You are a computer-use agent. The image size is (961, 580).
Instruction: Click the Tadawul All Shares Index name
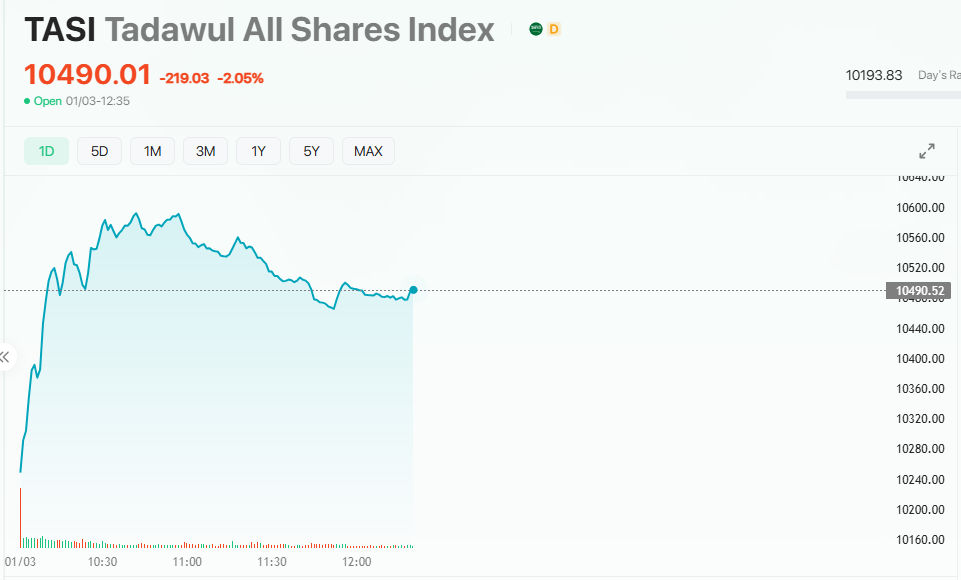pos(300,30)
